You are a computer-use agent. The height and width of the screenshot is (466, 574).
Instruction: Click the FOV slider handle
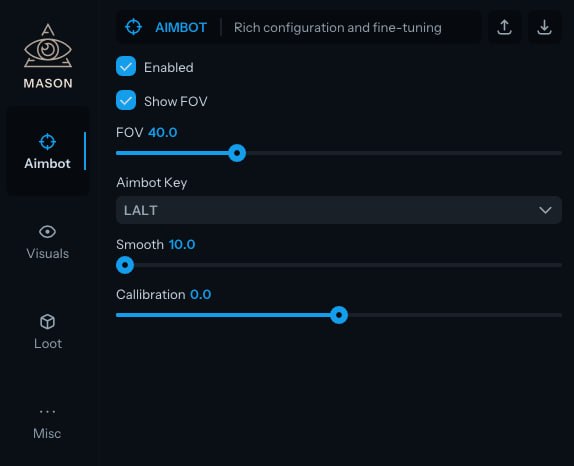click(237, 153)
